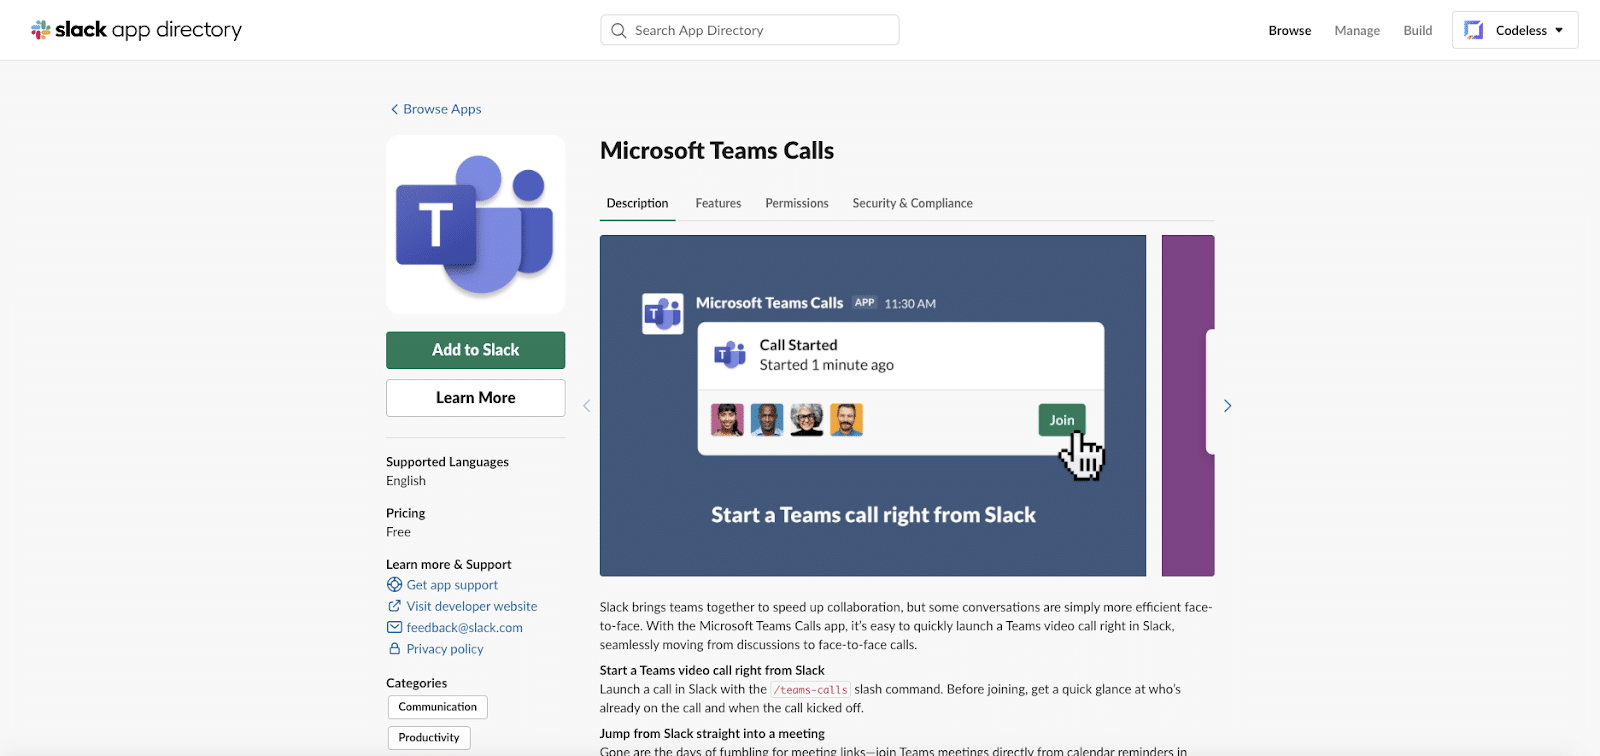Click the lock icon beside Privacy policy

coord(394,649)
